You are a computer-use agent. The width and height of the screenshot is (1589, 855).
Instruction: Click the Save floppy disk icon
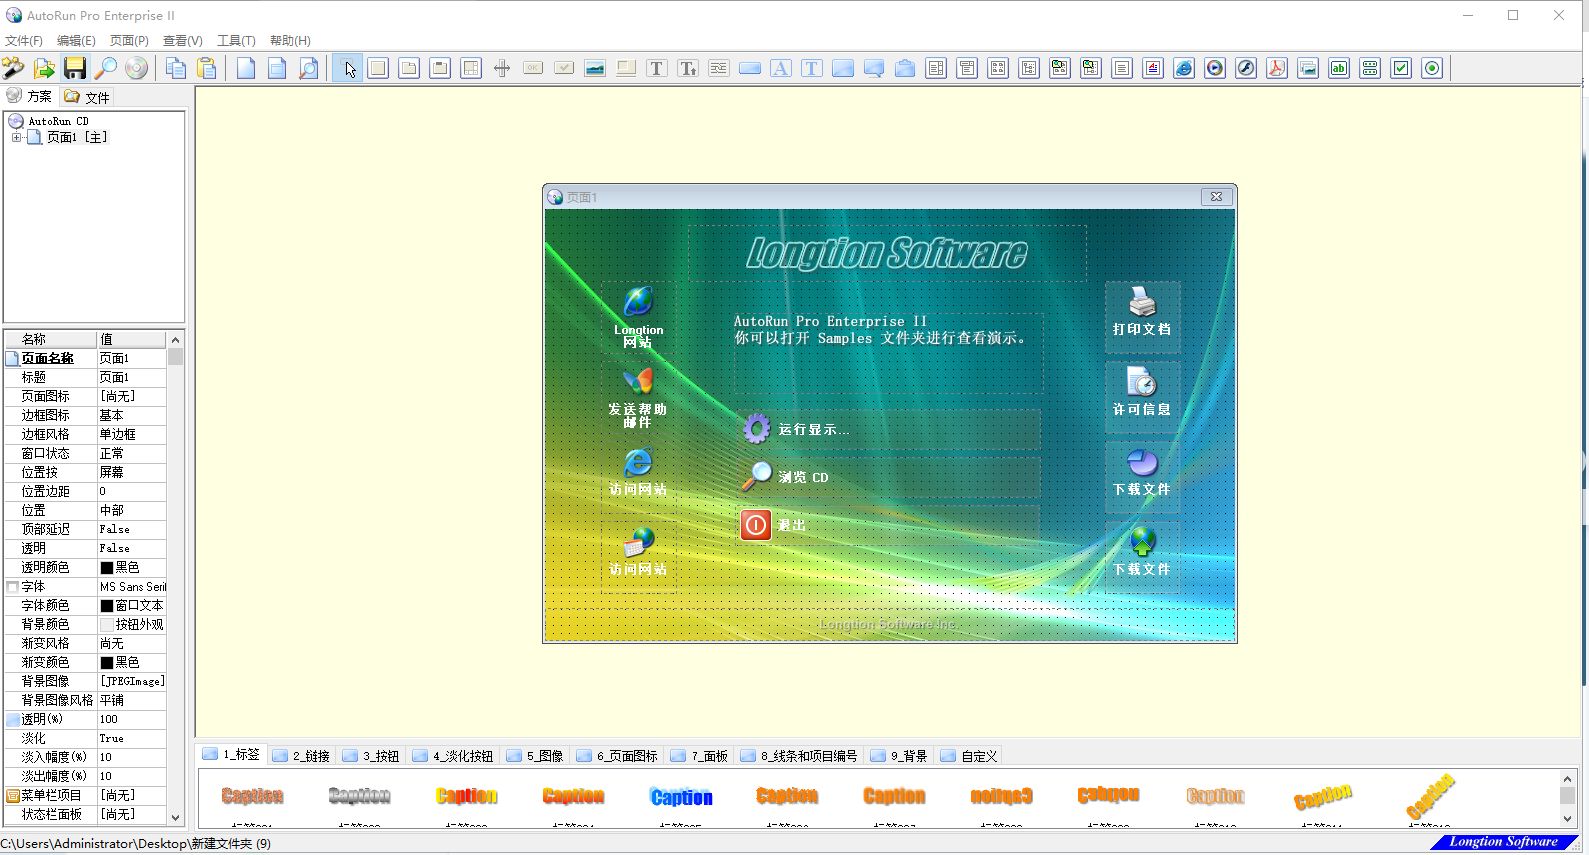pos(75,68)
